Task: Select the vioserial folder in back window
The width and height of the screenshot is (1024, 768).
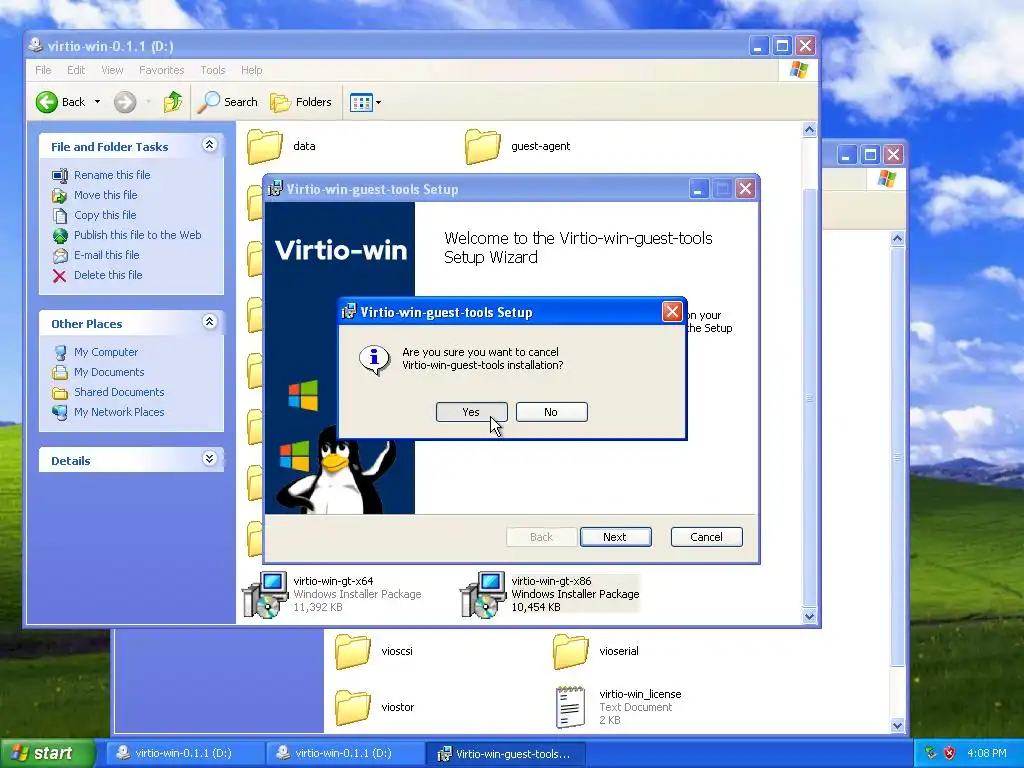Action: click(x=571, y=651)
